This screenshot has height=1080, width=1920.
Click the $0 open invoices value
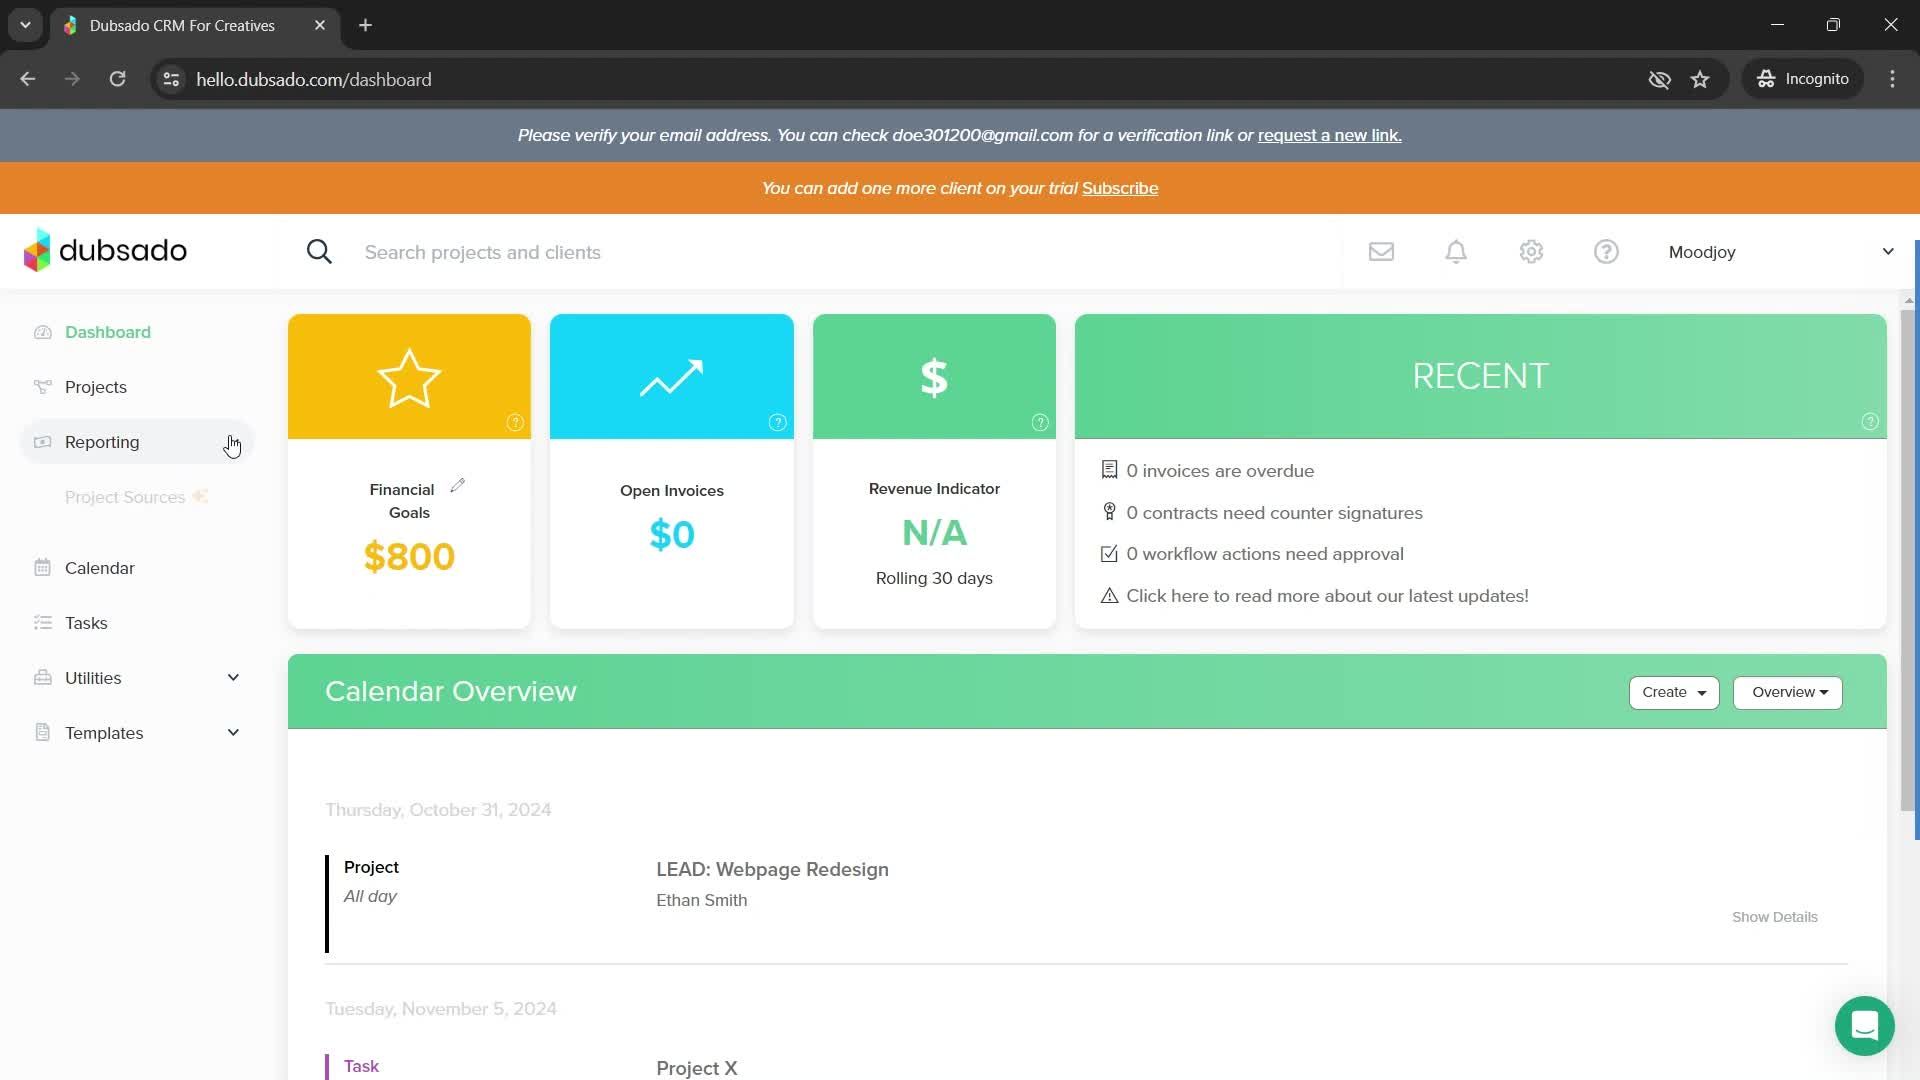[671, 534]
